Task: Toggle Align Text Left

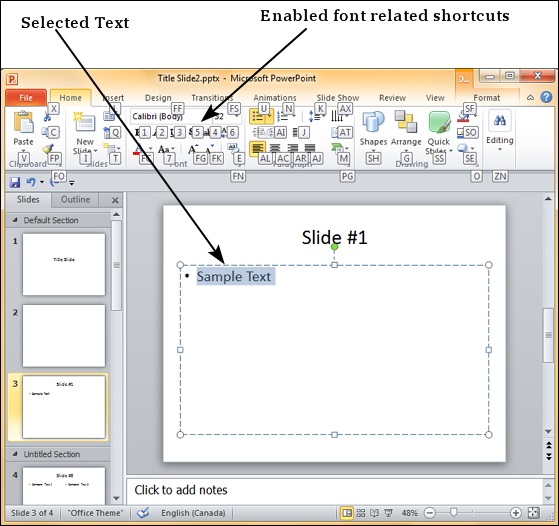Action: 257,148
